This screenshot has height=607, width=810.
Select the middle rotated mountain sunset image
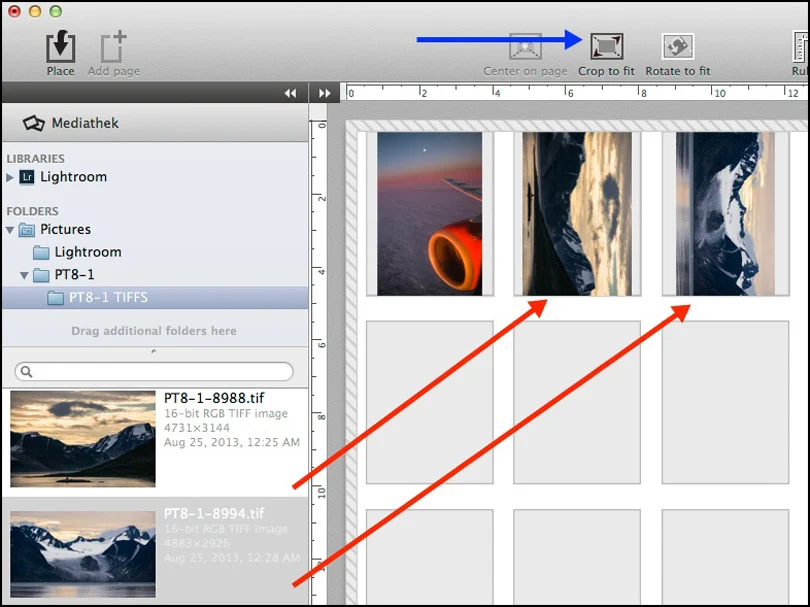577,214
